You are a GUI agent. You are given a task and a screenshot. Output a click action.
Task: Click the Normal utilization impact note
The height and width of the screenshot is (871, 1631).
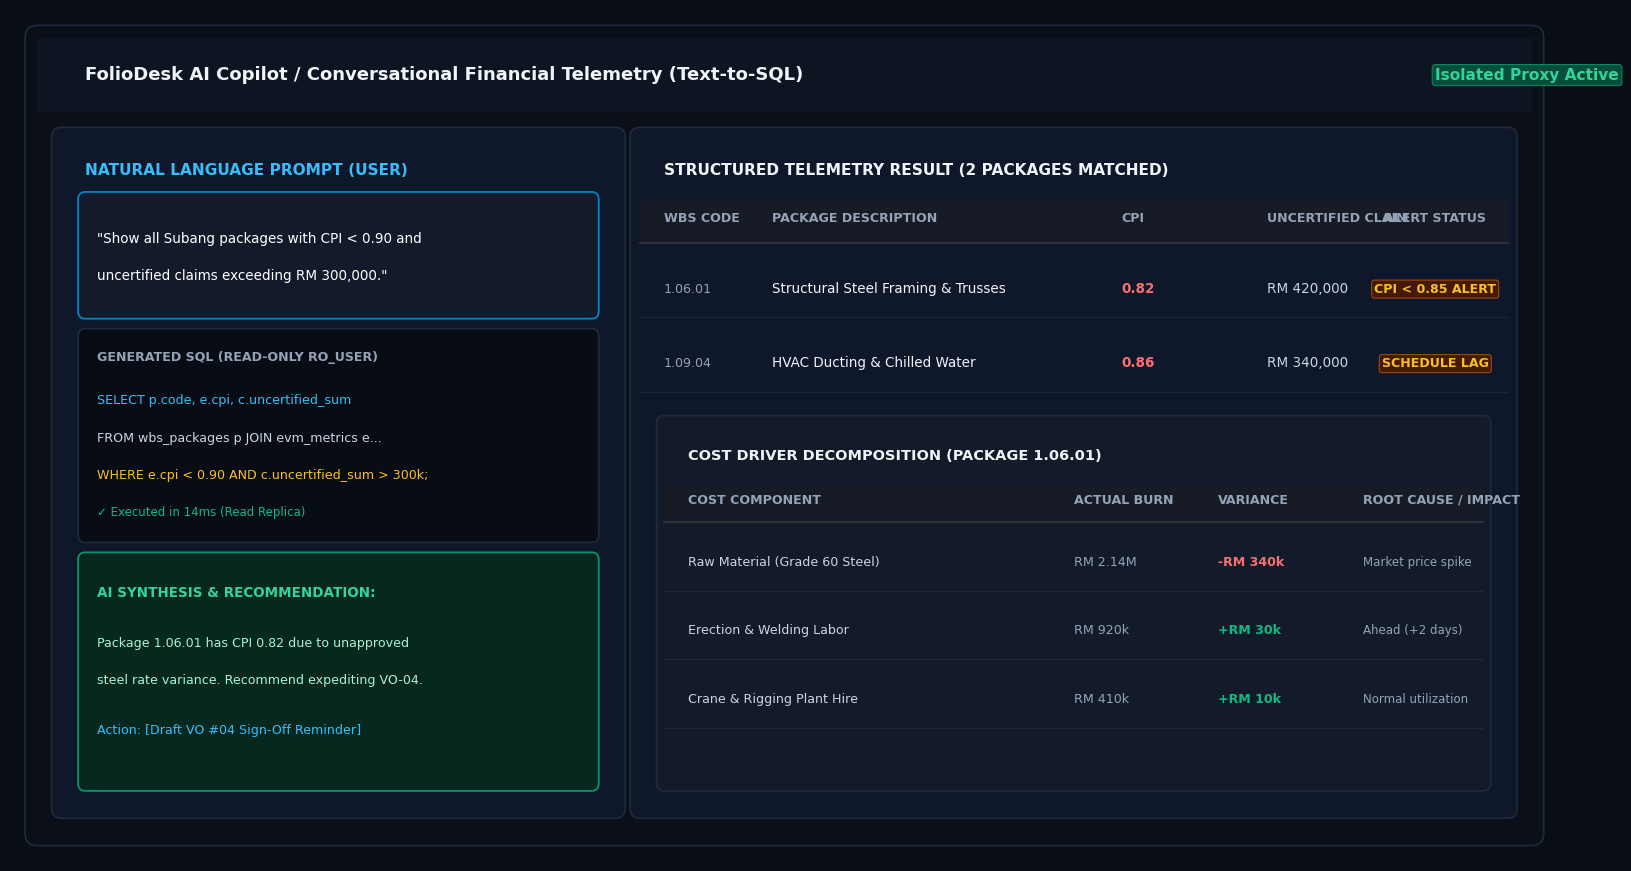tap(1415, 699)
